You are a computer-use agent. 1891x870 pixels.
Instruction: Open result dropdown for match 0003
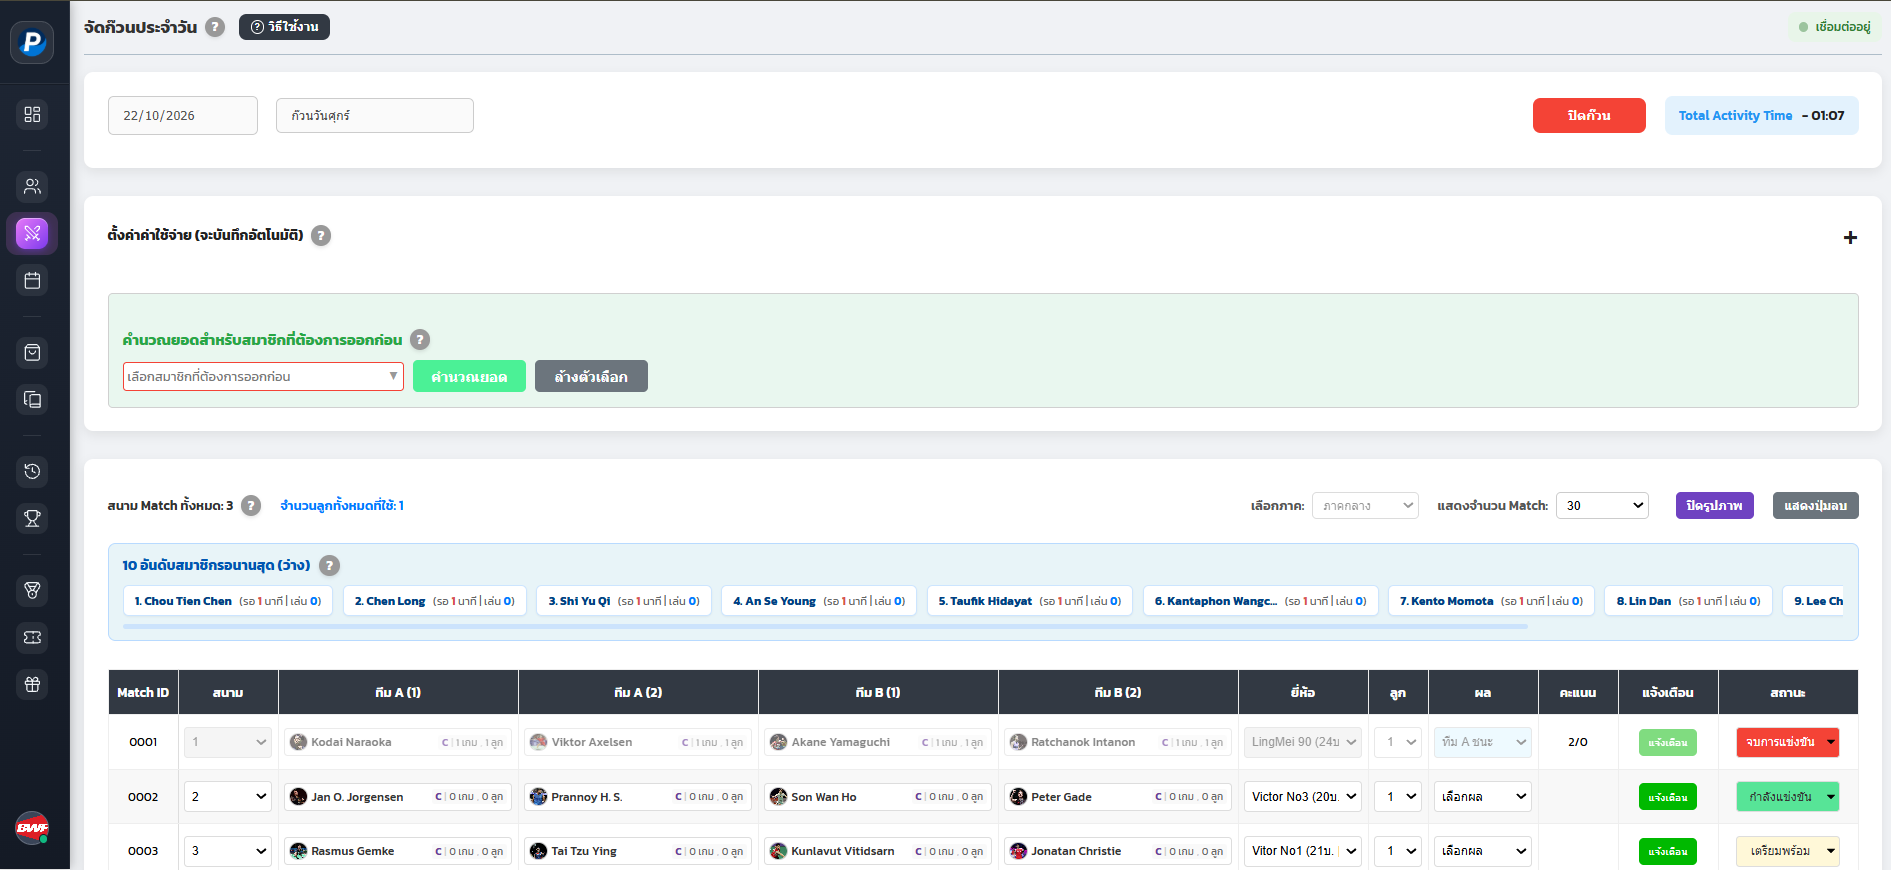click(x=1483, y=851)
